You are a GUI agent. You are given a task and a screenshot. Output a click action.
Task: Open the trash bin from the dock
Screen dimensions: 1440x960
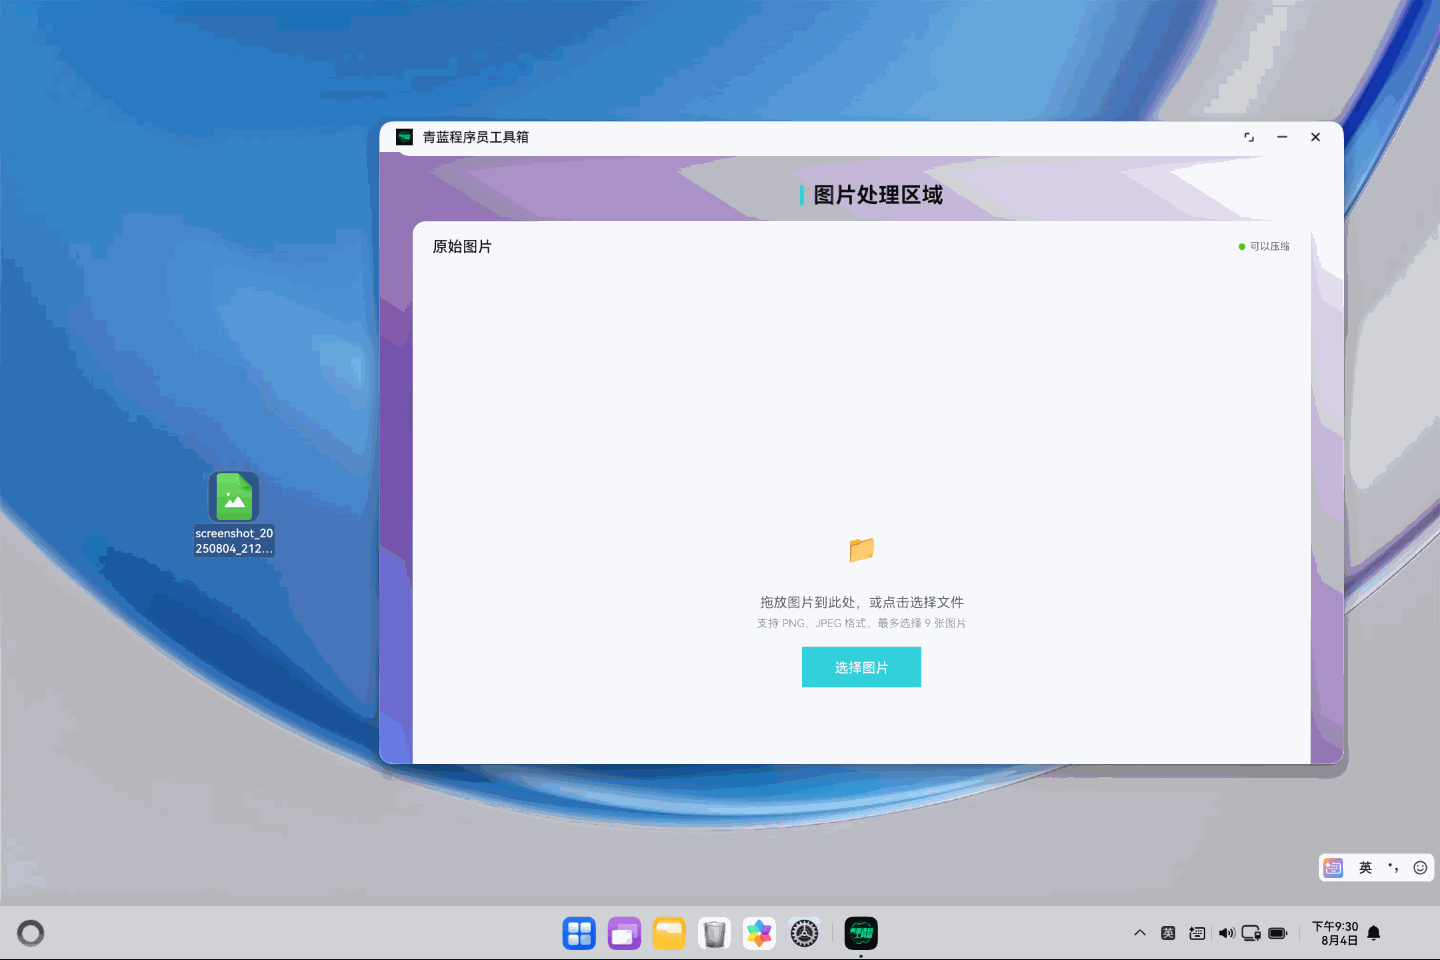(x=713, y=932)
